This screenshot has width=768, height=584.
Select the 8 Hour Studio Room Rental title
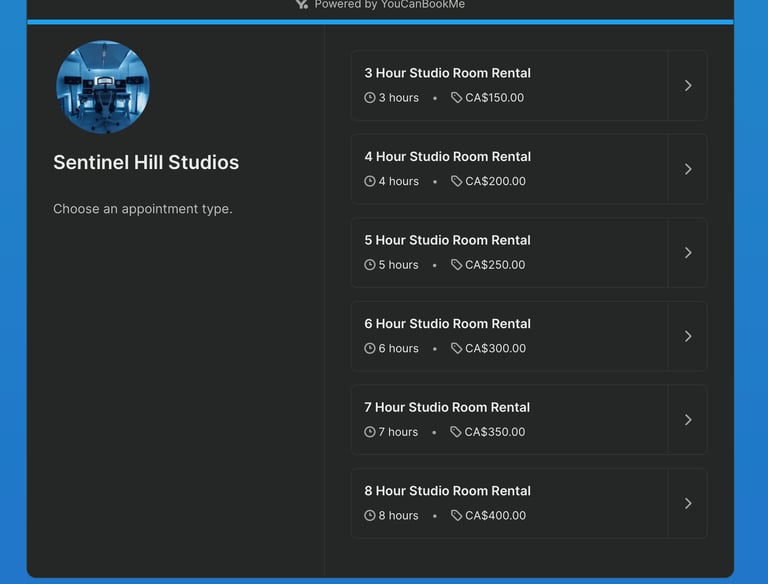(447, 491)
